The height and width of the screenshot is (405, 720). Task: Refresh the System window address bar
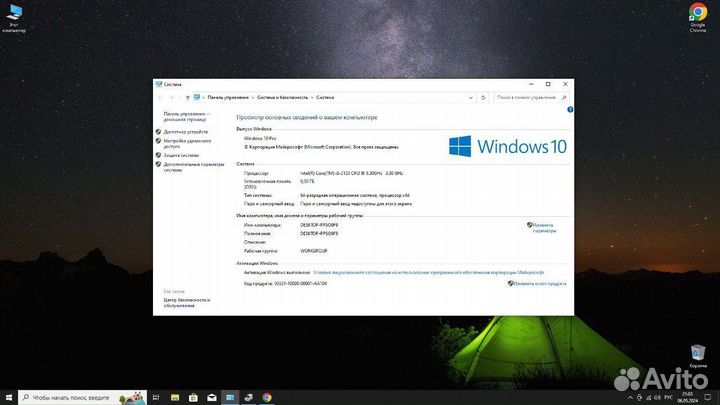pos(483,97)
